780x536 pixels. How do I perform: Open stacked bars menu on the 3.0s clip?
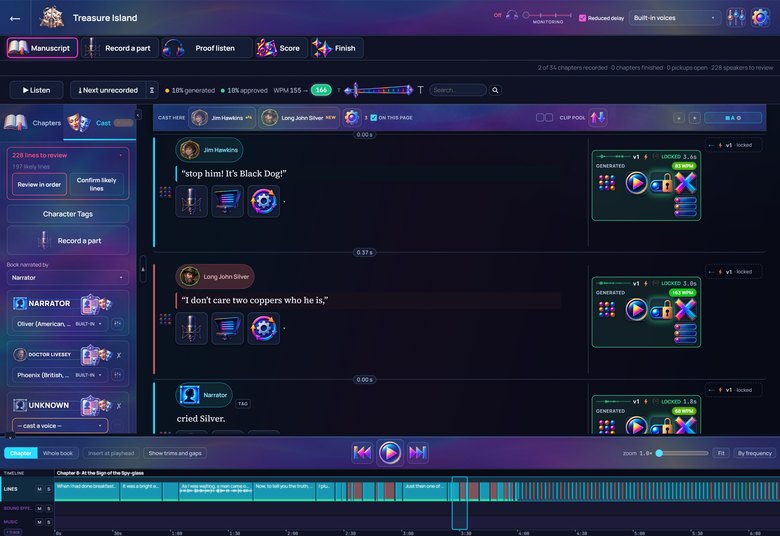[x=685, y=333]
